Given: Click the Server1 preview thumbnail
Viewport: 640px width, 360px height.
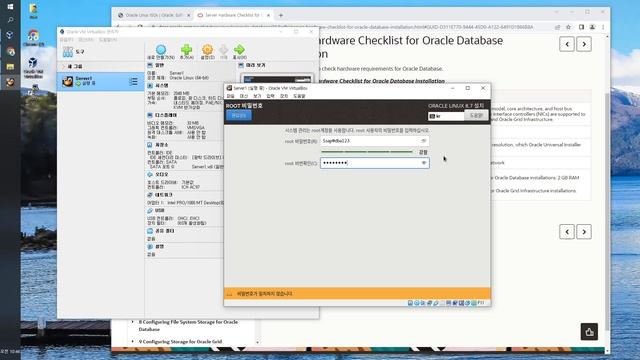Looking at the screenshot, I should coord(277,78).
